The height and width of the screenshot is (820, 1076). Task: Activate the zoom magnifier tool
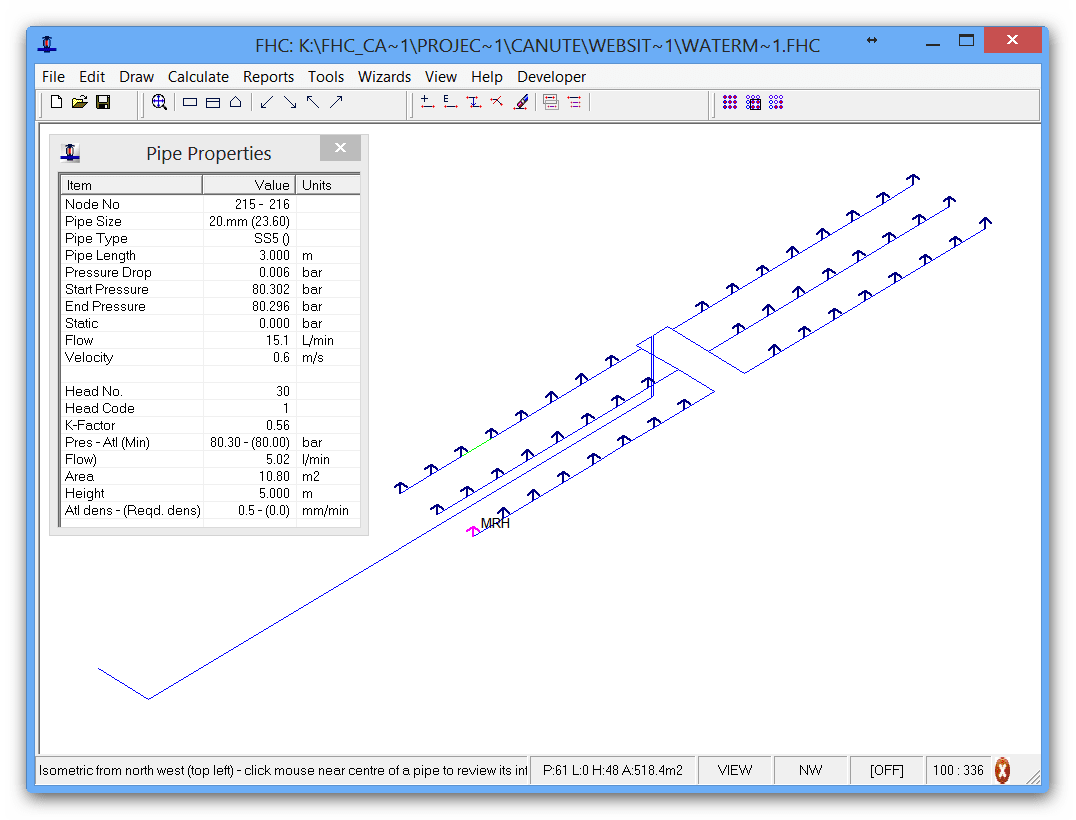pyautogui.click(x=159, y=102)
